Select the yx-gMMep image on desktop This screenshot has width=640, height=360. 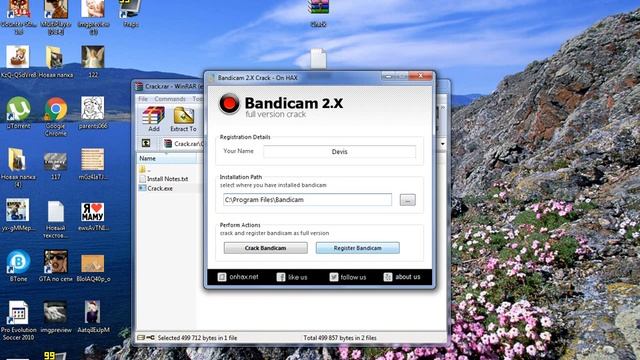18,215
